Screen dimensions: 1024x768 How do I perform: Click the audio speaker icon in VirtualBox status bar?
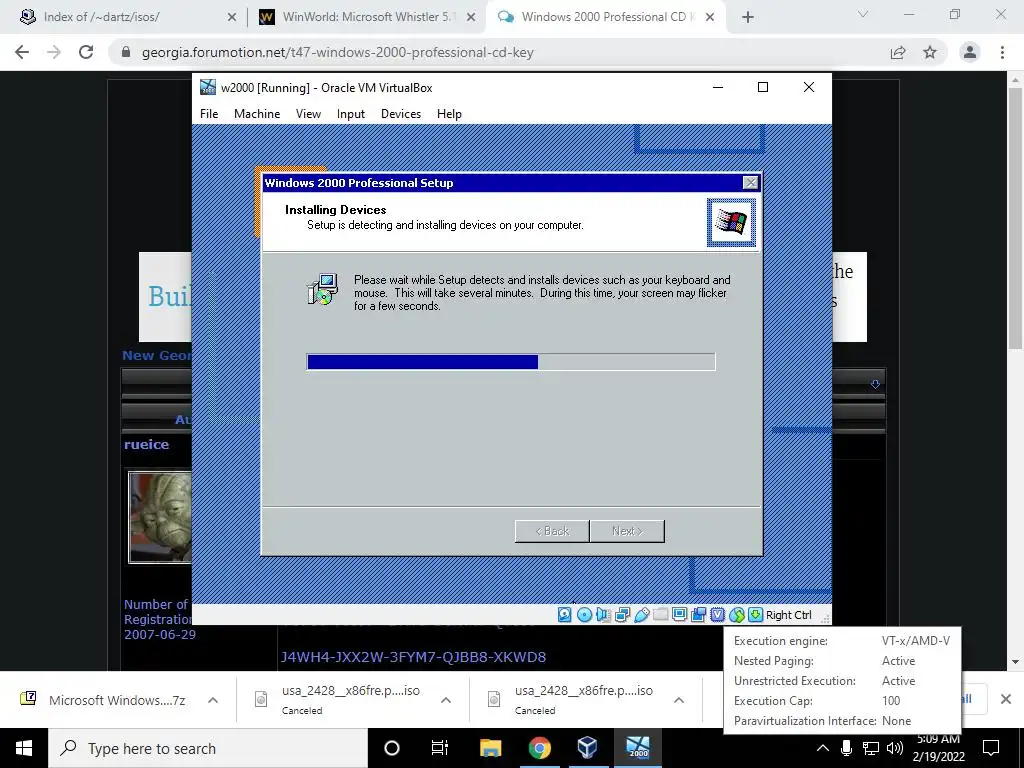(603, 615)
